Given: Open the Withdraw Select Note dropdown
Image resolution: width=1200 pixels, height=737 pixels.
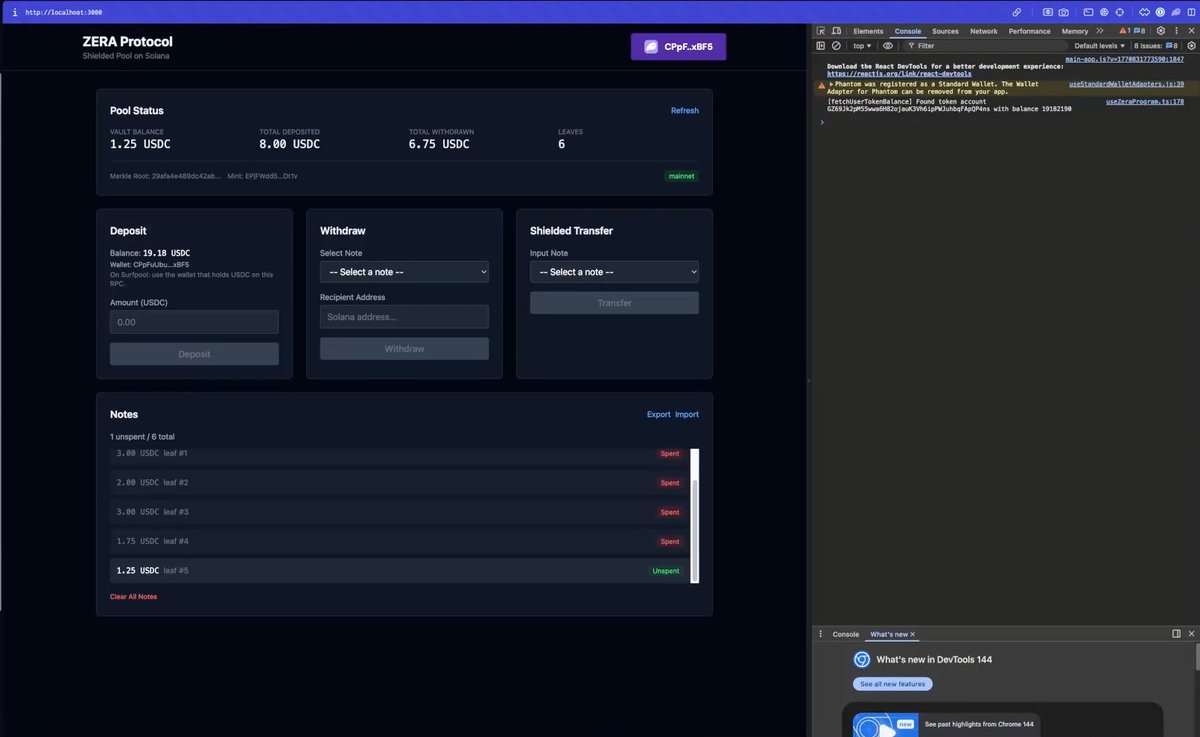Looking at the screenshot, I should 404,272.
